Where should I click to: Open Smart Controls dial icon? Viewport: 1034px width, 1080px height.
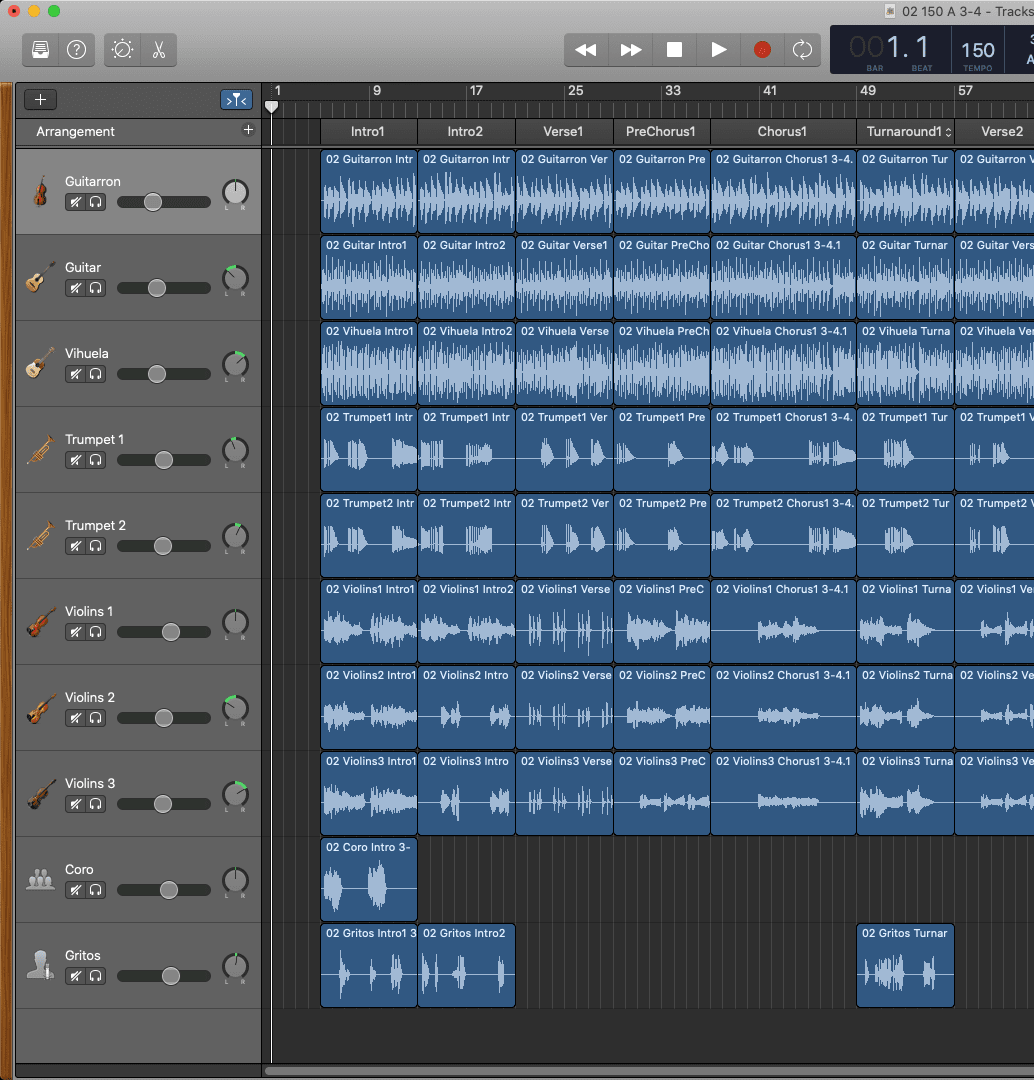[x=123, y=50]
